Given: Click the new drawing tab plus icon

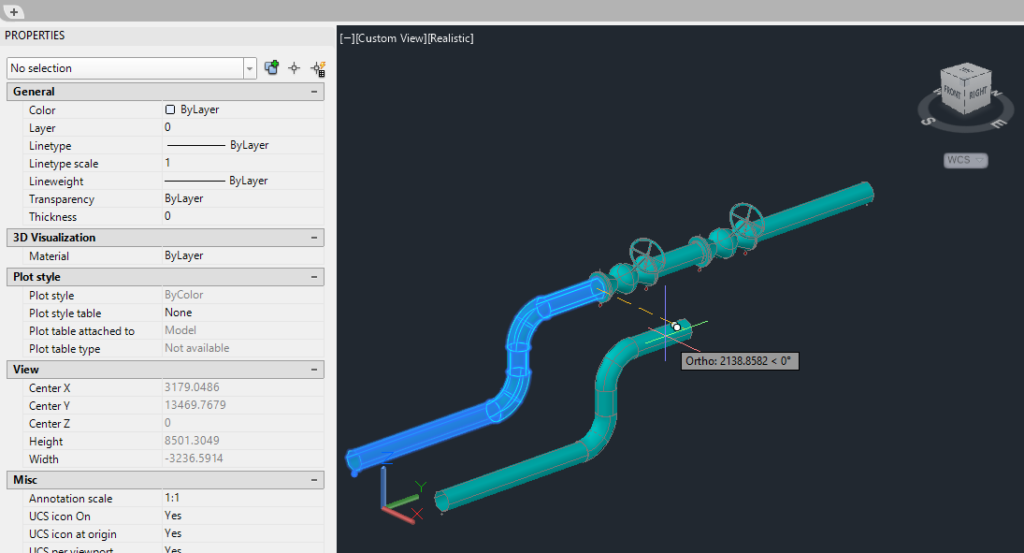Looking at the screenshot, I should [14, 12].
